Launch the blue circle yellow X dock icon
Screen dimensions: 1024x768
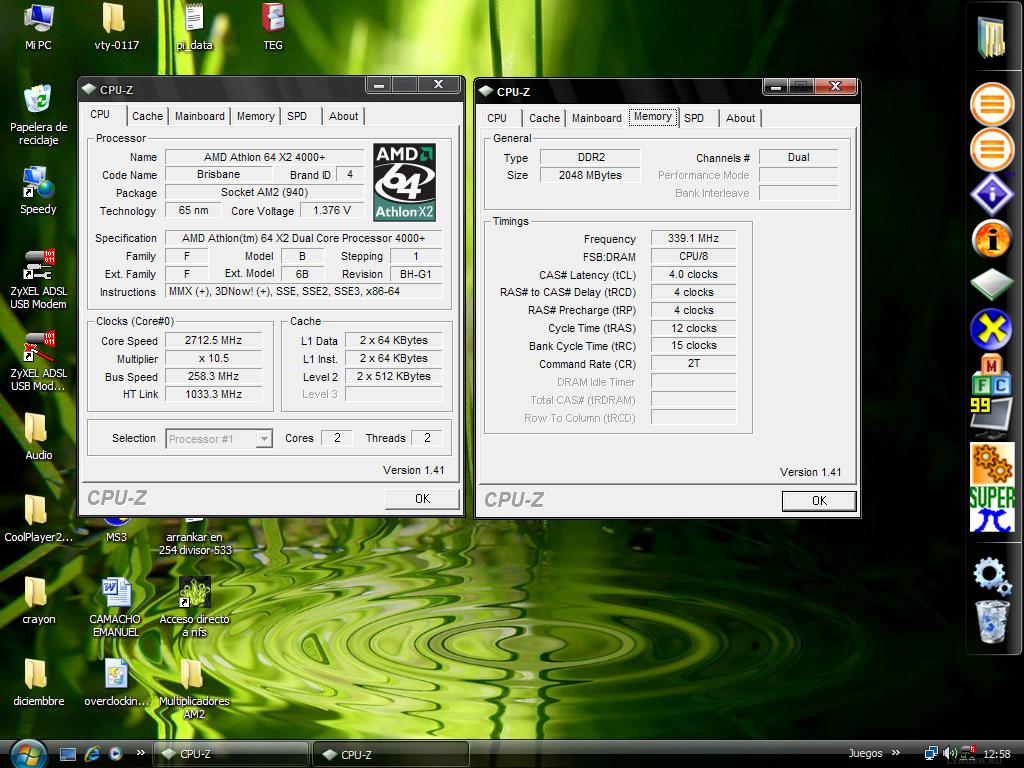991,328
